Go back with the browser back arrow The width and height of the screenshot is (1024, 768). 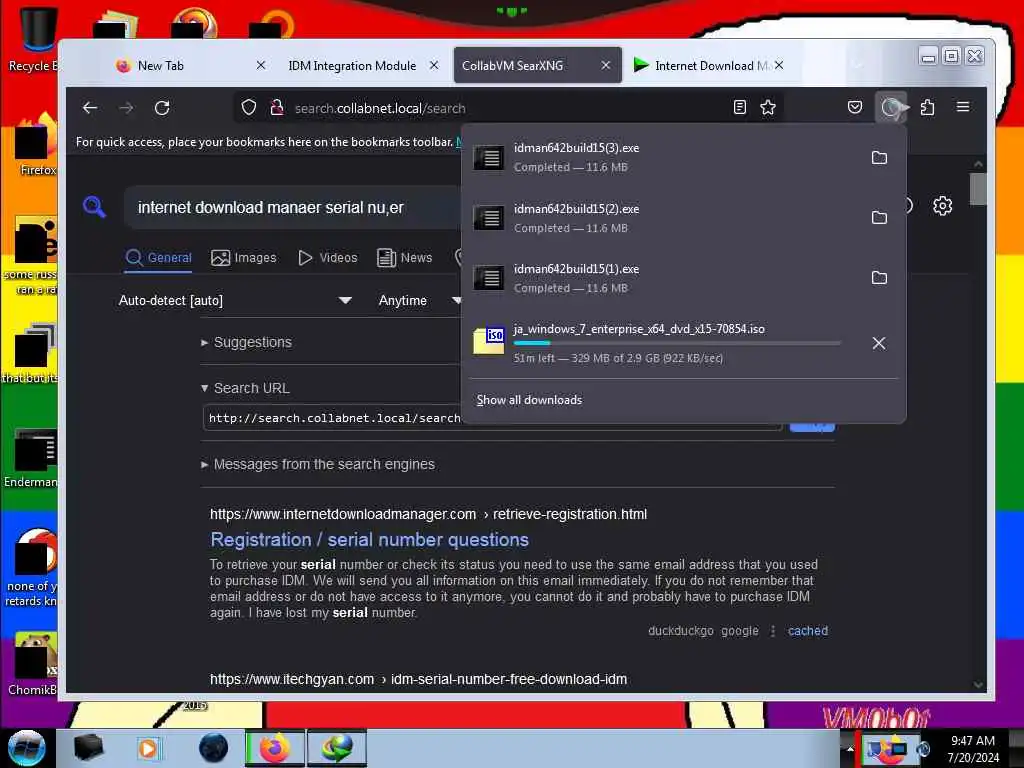90,108
